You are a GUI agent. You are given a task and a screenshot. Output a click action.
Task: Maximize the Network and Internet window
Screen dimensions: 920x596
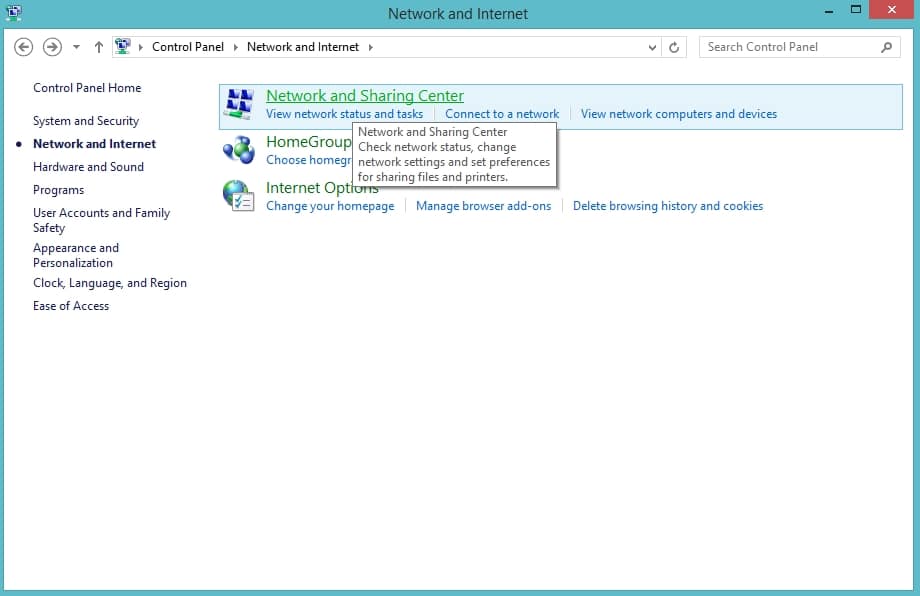[x=856, y=9]
